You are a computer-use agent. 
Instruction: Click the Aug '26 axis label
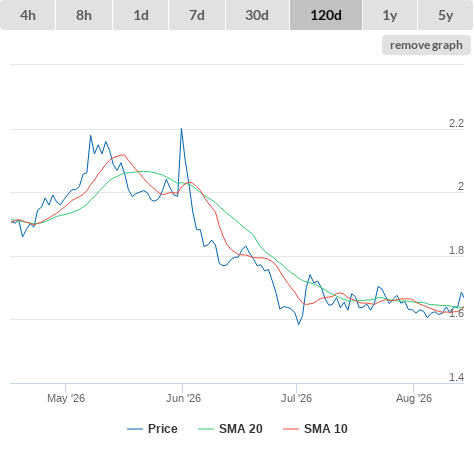pos(414,398)
